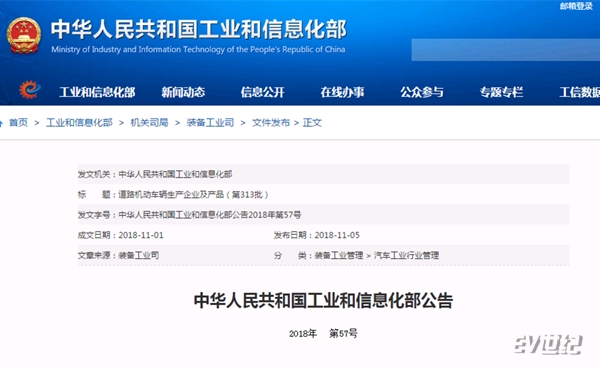The height and width of the screenshot is (369, 600).
Task: Open the 工业和信息化部 navigation menu
Action: [x=97, y=92]
